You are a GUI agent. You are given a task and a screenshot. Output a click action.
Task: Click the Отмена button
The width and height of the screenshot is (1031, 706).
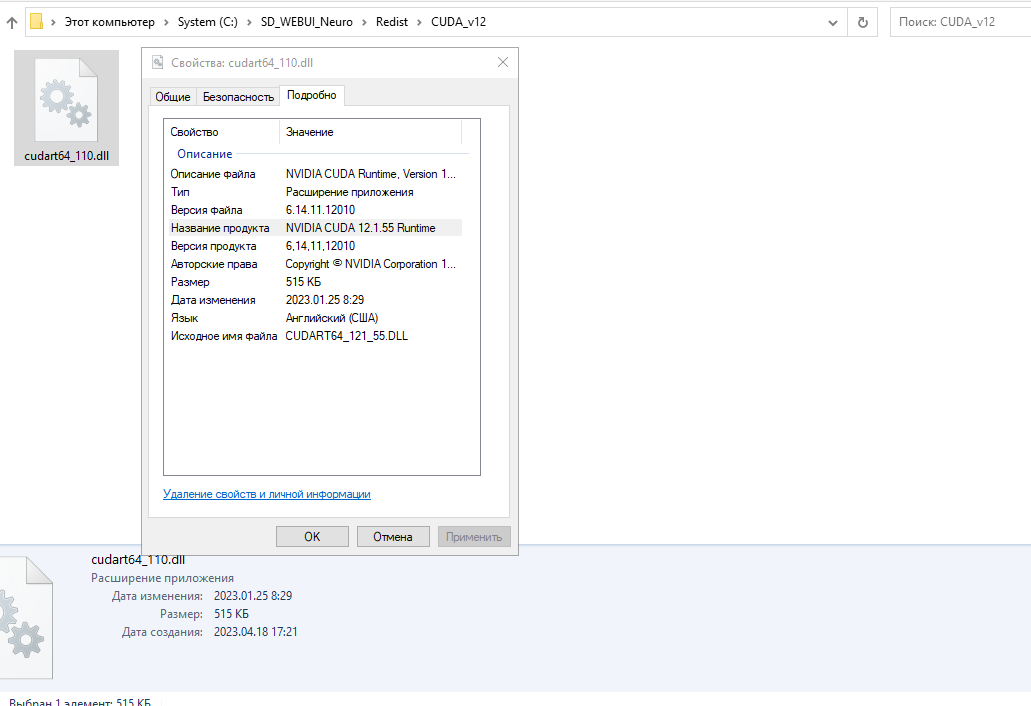[393, 536]
